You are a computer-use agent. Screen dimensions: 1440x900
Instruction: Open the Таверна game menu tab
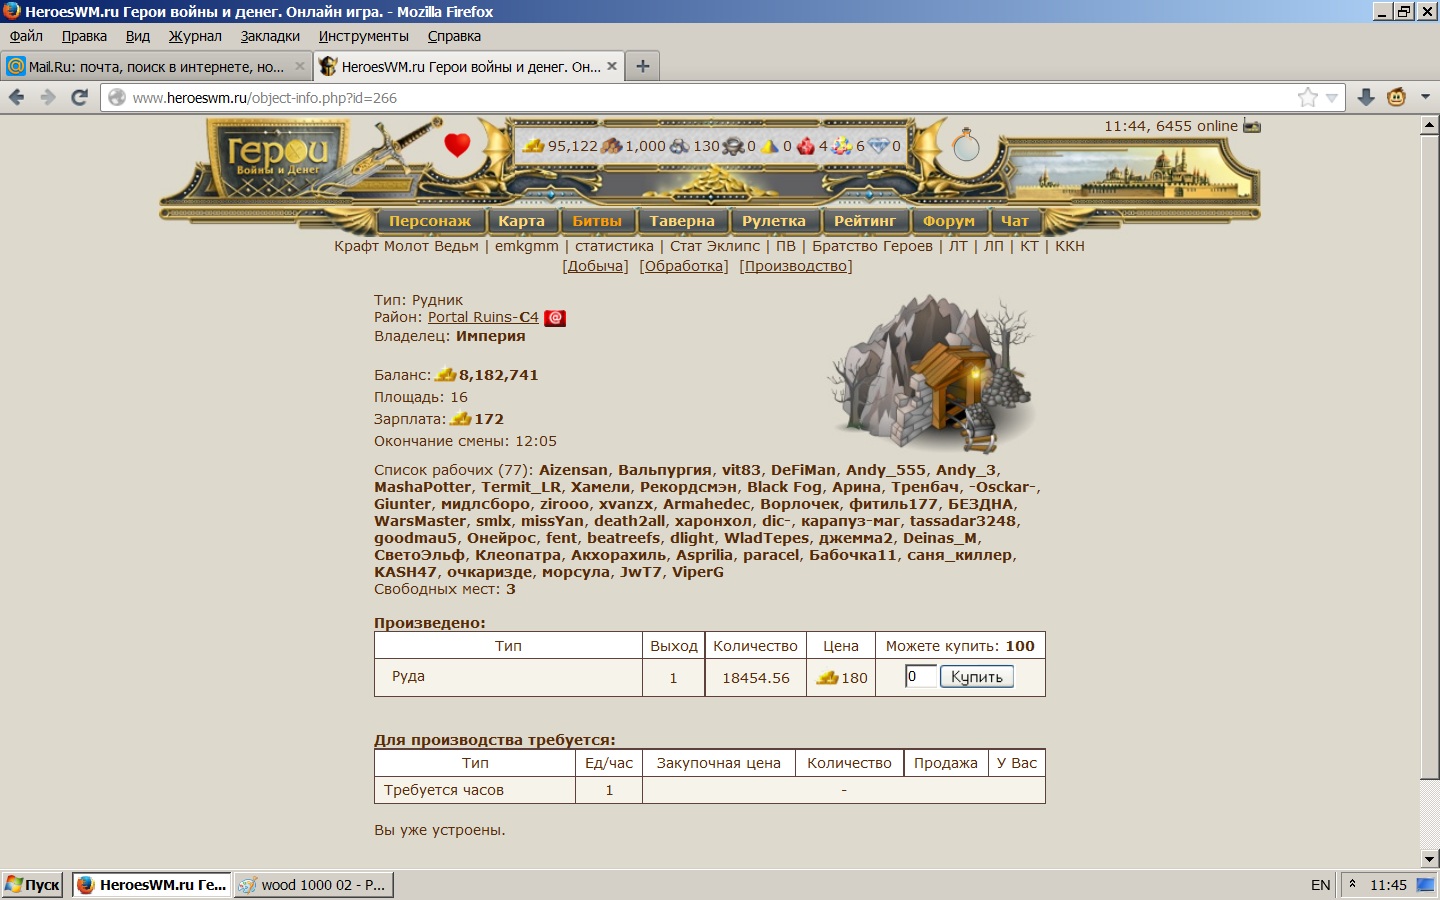[x=682, y=221]
